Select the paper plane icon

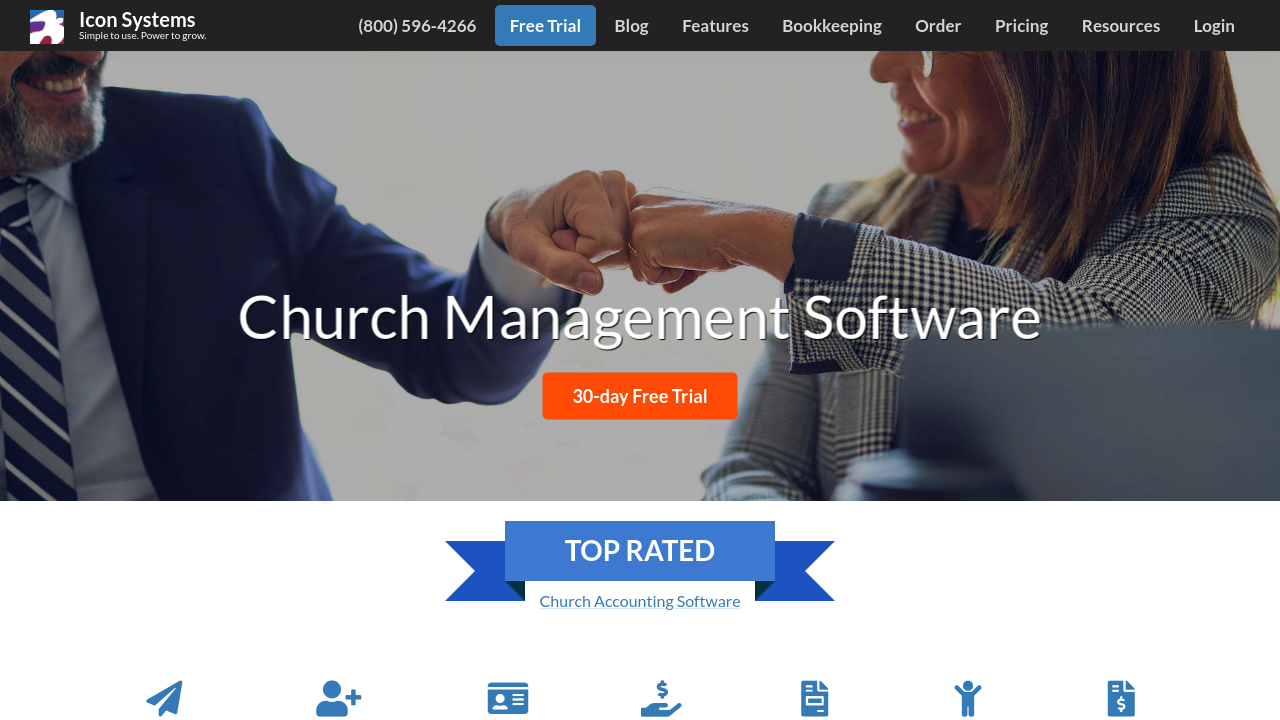164,698
